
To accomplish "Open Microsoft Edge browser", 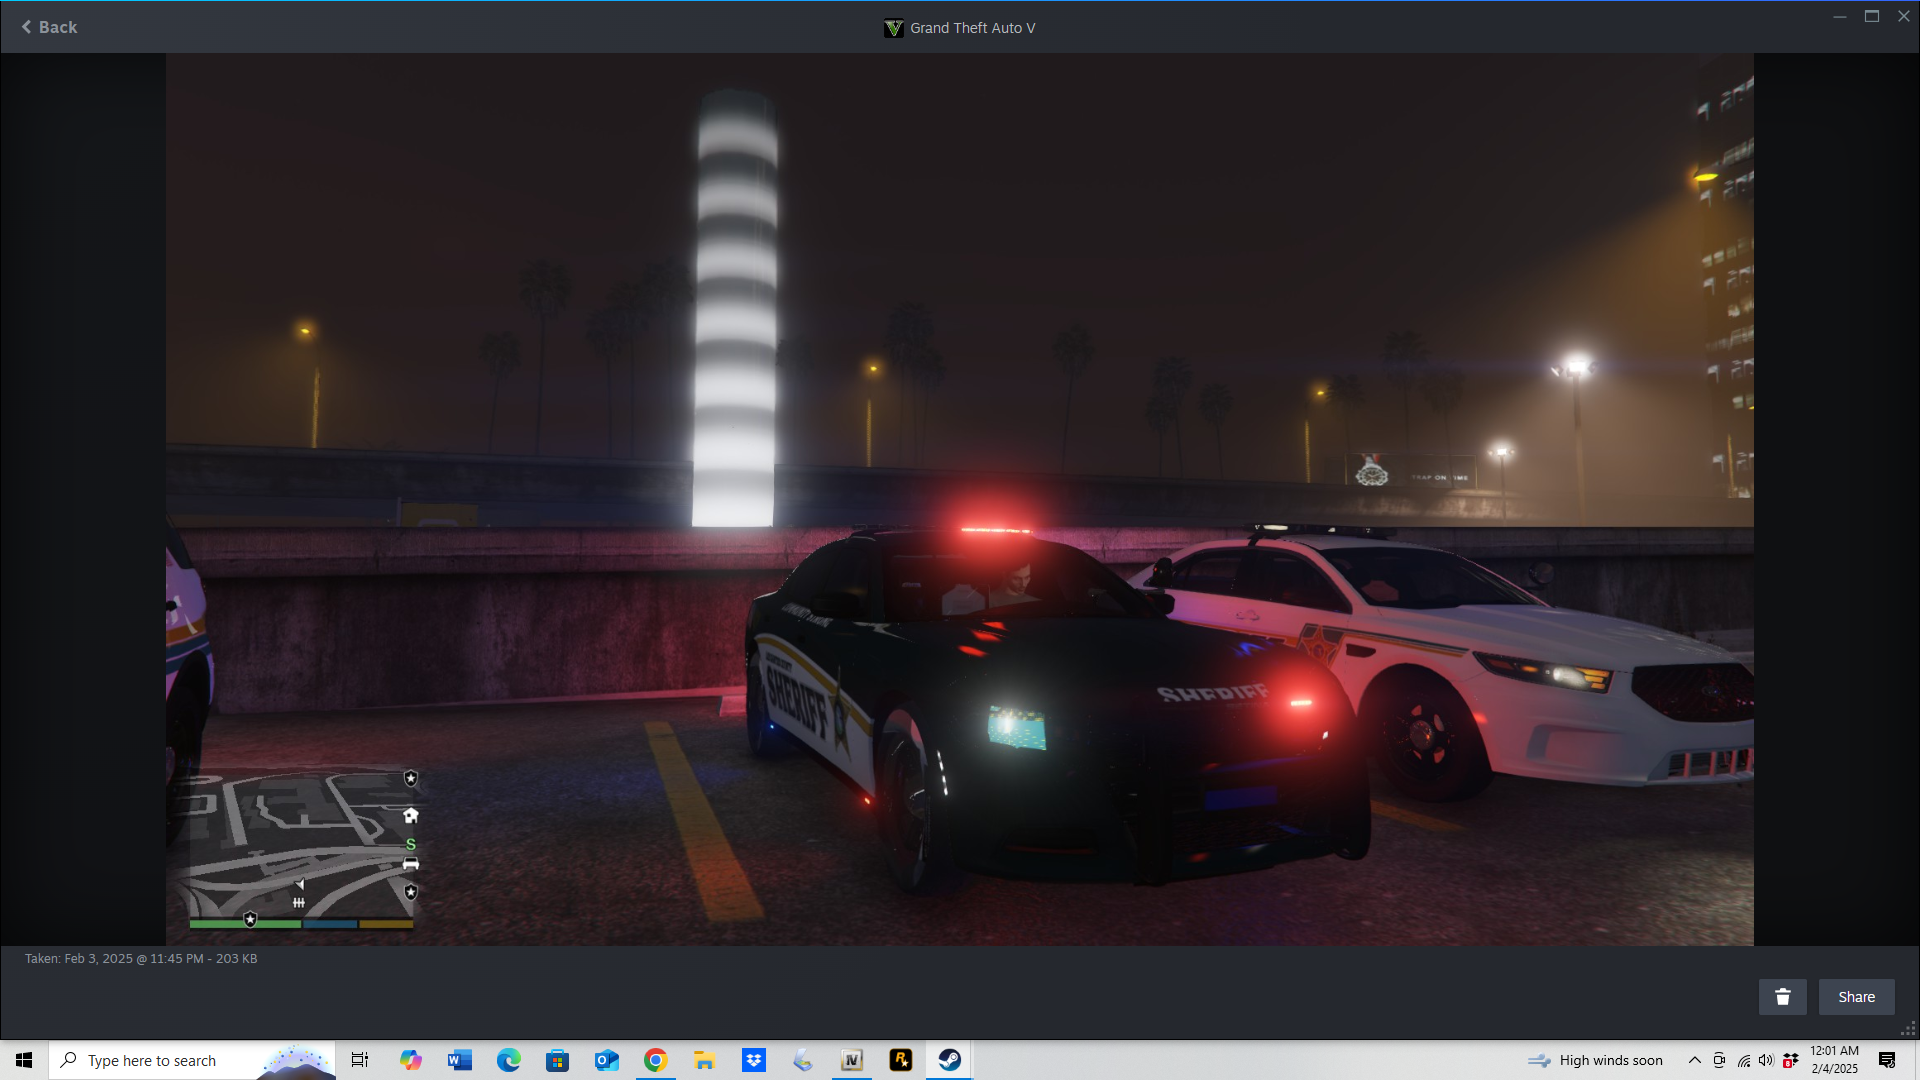I will click(508, 1060).
